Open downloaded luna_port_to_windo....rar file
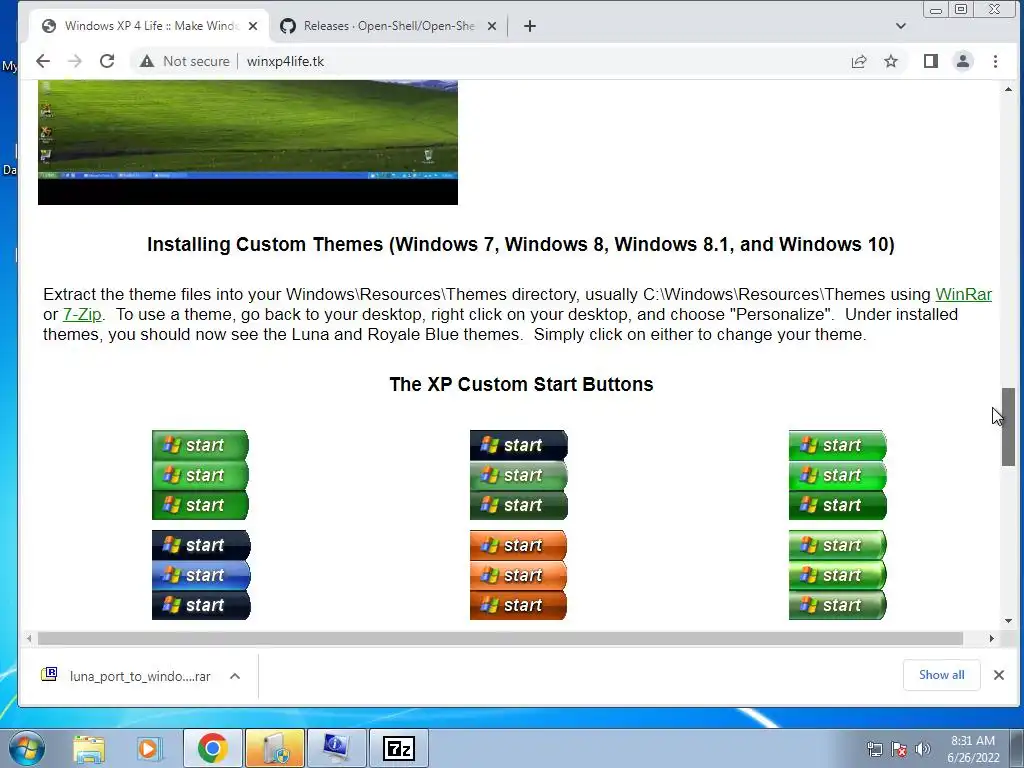This screenshot has width=1024, height=768. coord(125,676)
